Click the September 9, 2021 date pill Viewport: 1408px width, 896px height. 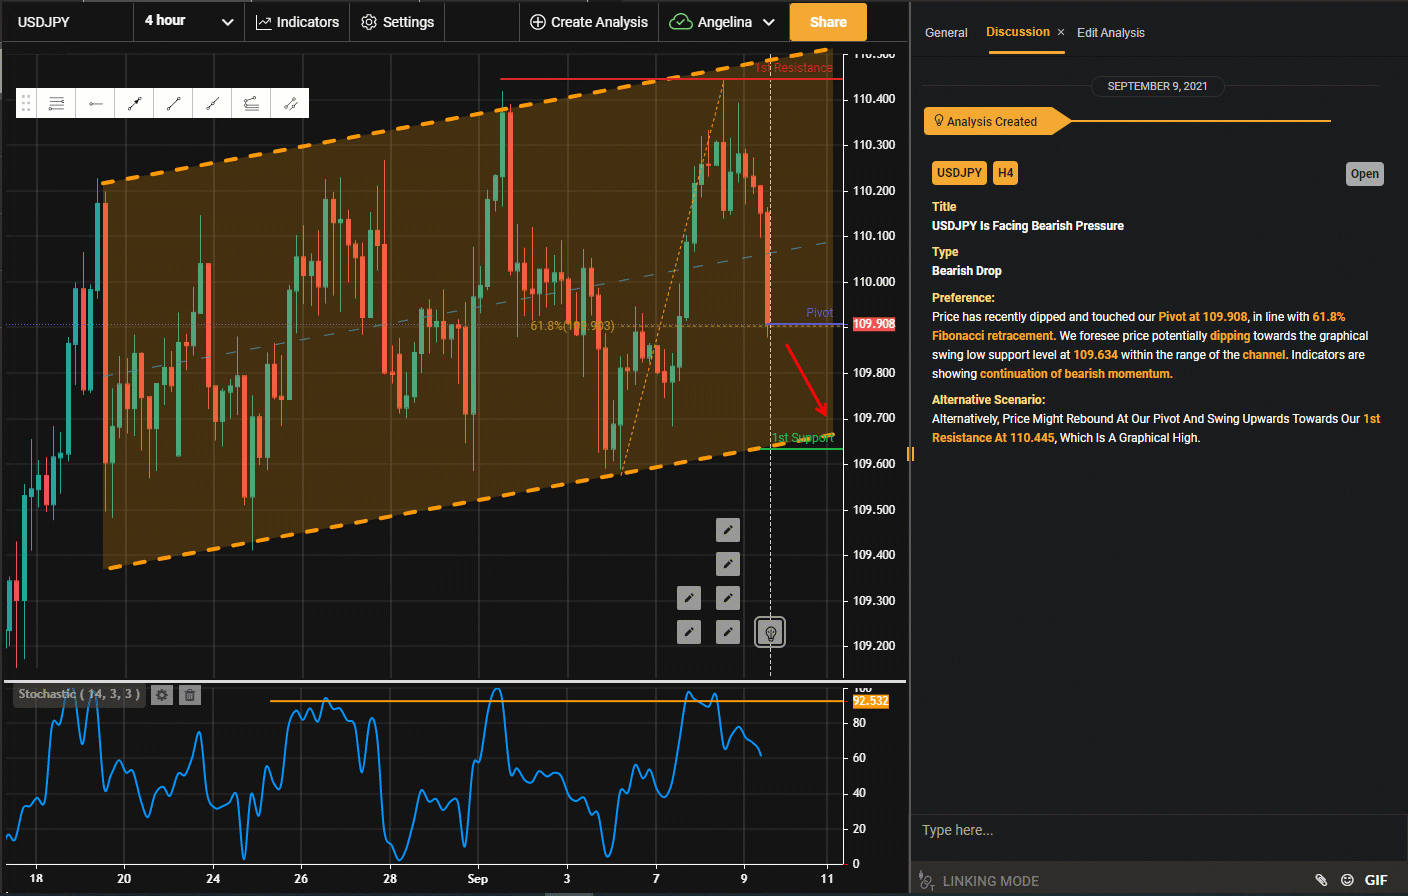pyautogui.click(x=1157, y=86)
